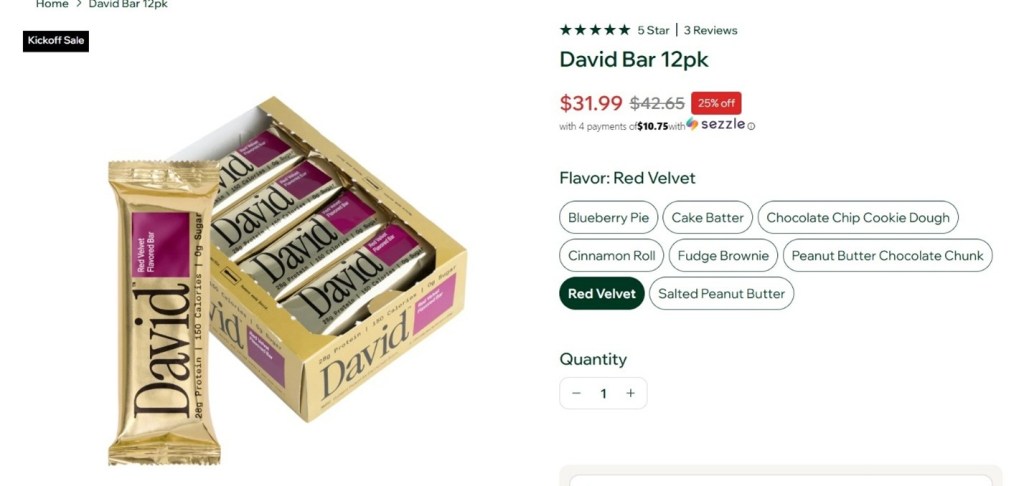This screenshot has height=486, width=1024.
Task: Click the minus quantity icon
Action: [x=576, y=393]
